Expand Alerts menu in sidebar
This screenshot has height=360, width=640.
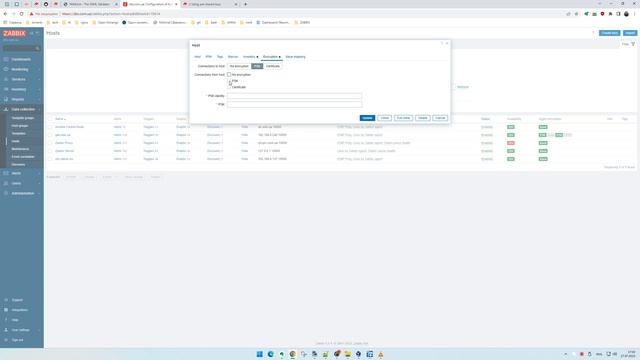21,173
